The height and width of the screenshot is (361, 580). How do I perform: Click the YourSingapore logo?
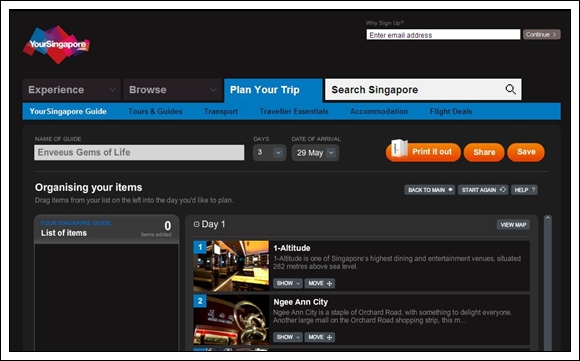click(x=56, y=45)
